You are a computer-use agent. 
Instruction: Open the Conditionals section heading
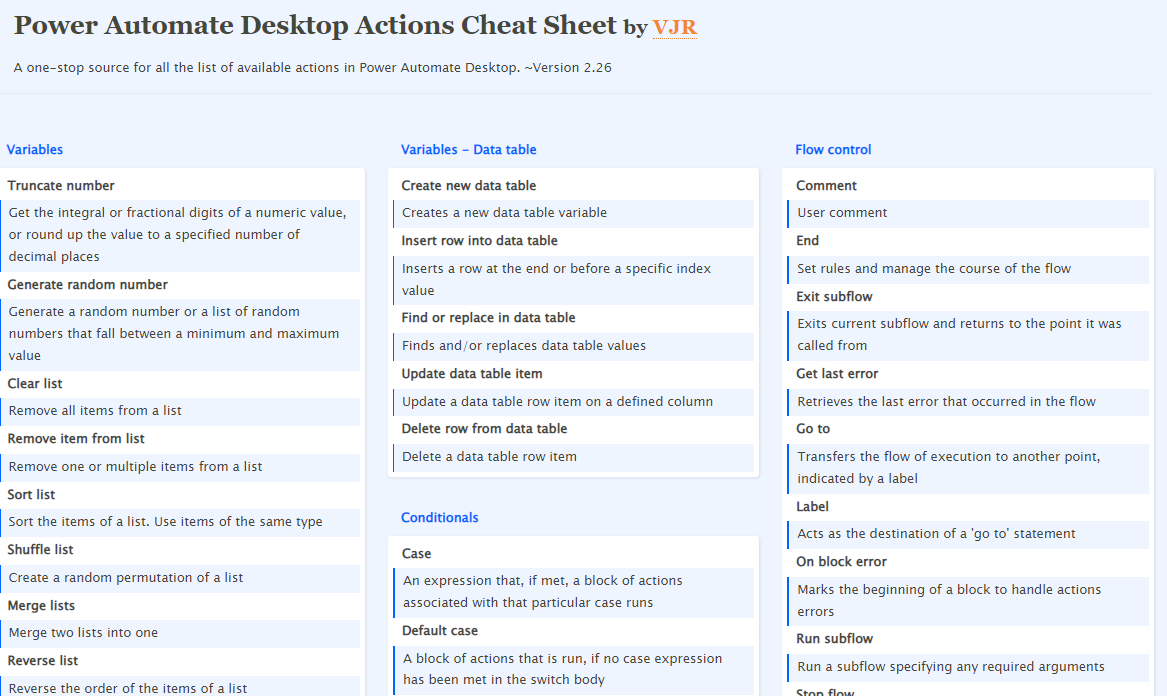coord(439,517)
